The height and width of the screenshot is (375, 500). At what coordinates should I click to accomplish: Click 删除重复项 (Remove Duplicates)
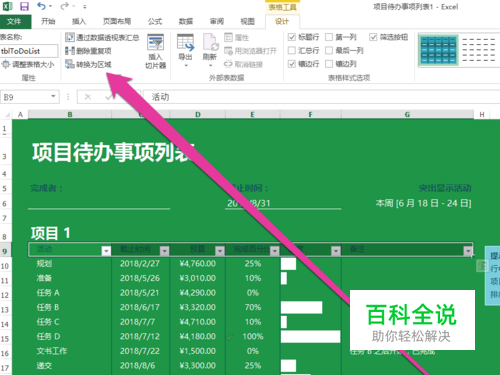coord(88,51)
